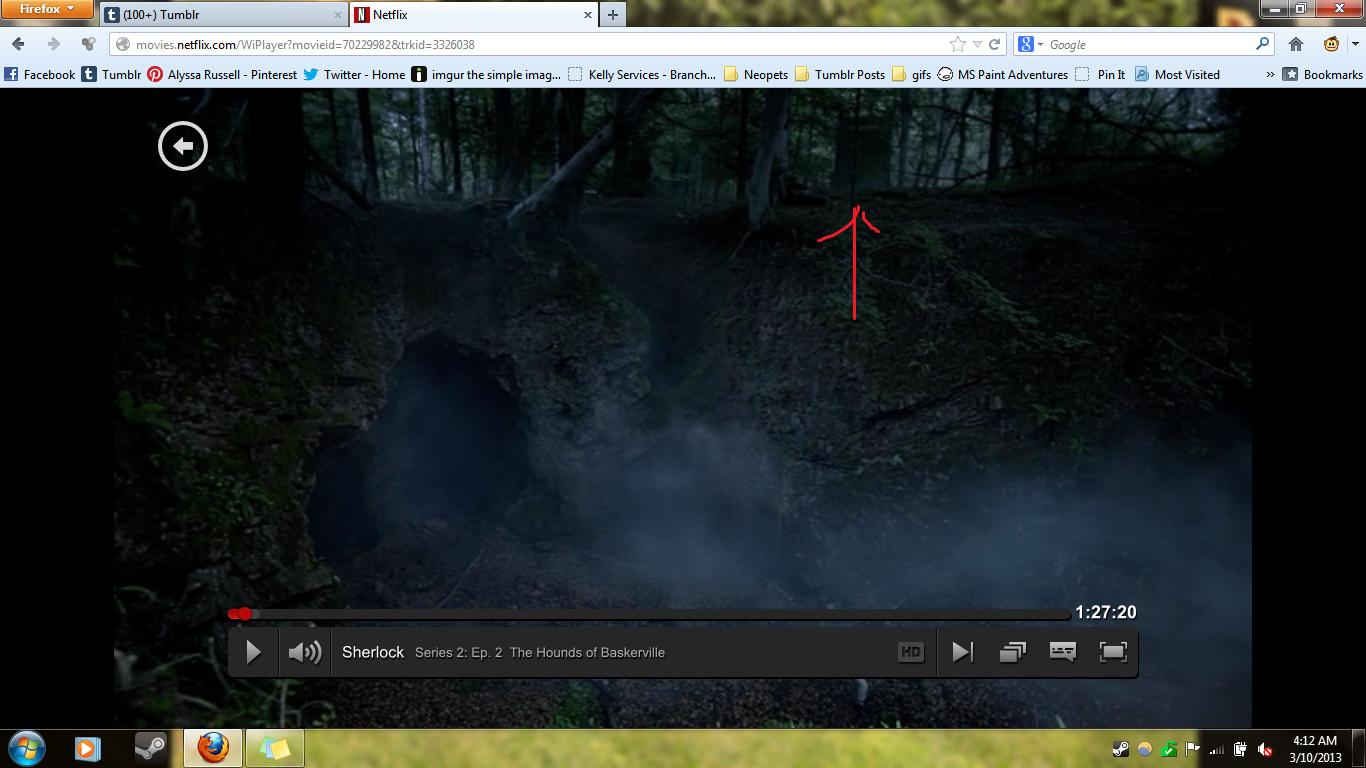Expand the Tumblr Posts bookmark folder

[839, 74]
